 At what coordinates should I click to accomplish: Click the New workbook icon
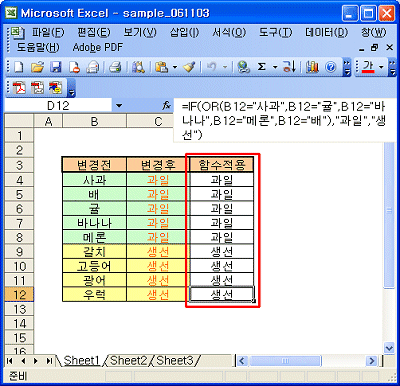coord(19,67)
